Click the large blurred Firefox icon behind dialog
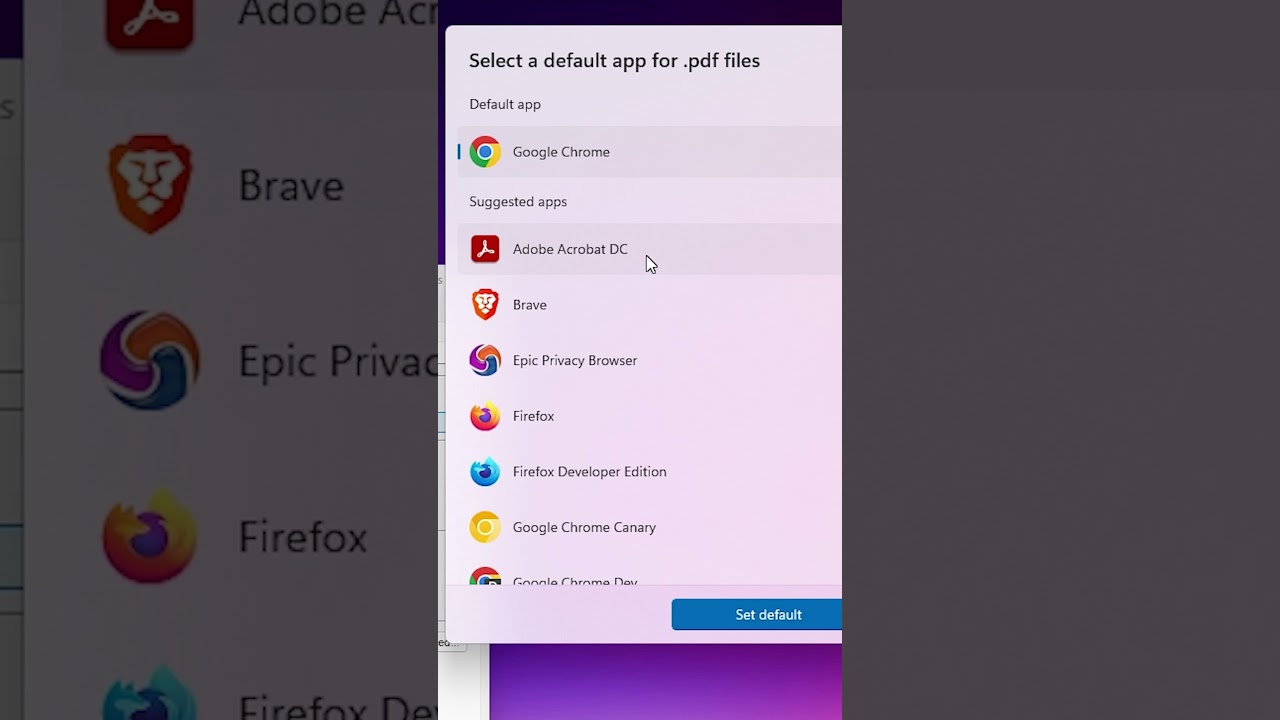Screen dimensions: 1280x720 150,537
